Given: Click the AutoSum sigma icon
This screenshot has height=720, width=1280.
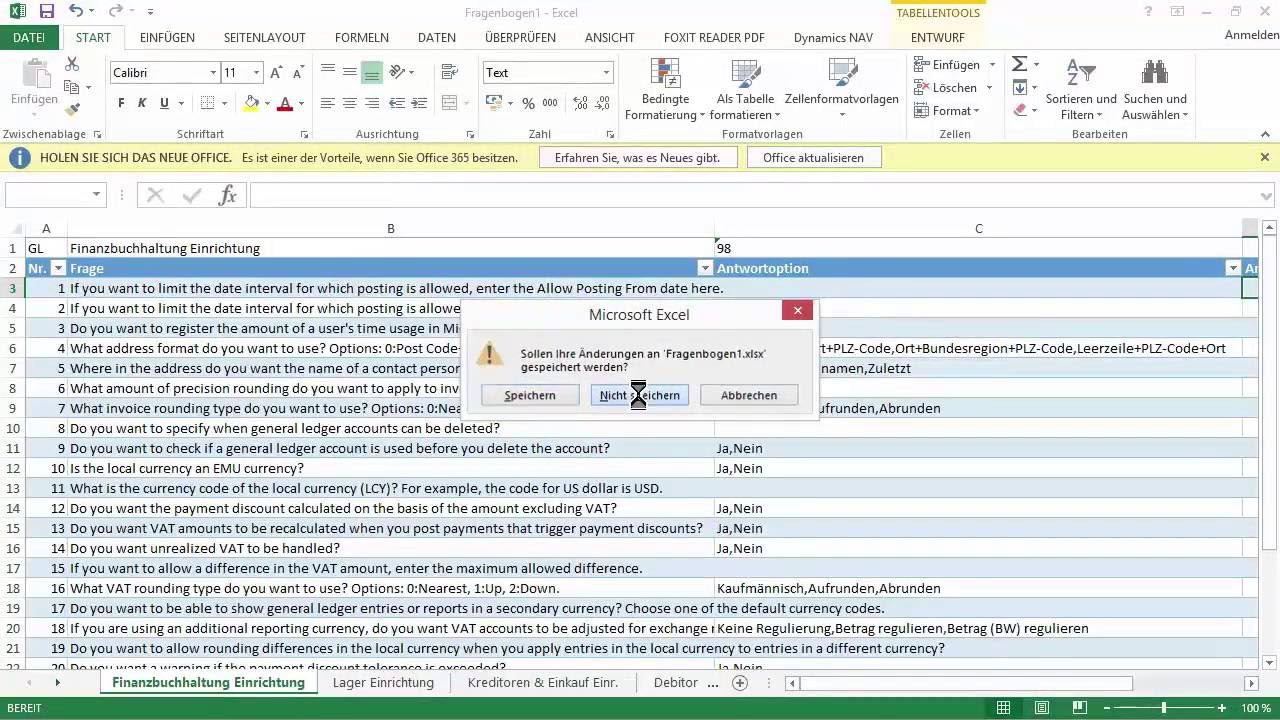Looking at the screenshot, I should point(1019,64).
